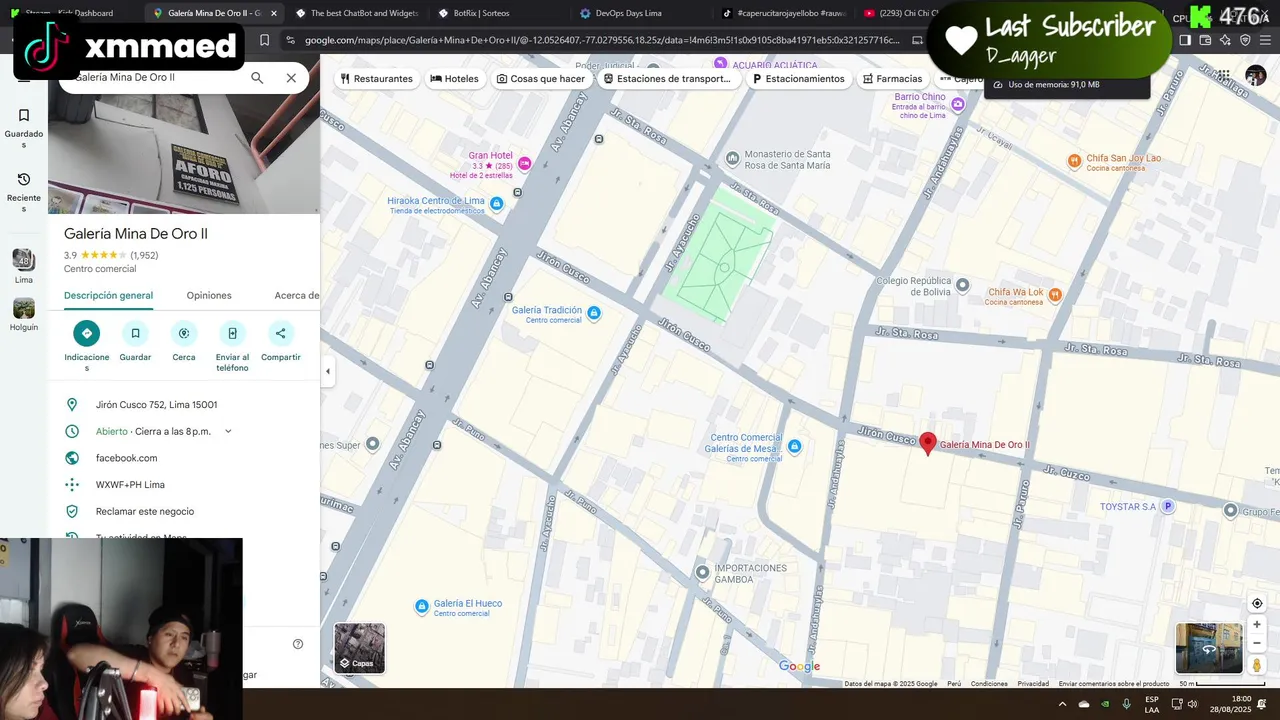Click the Galería El Hueco marker
The width and height of the screenshot is (1280, 720).
click(x=423, y=606)
